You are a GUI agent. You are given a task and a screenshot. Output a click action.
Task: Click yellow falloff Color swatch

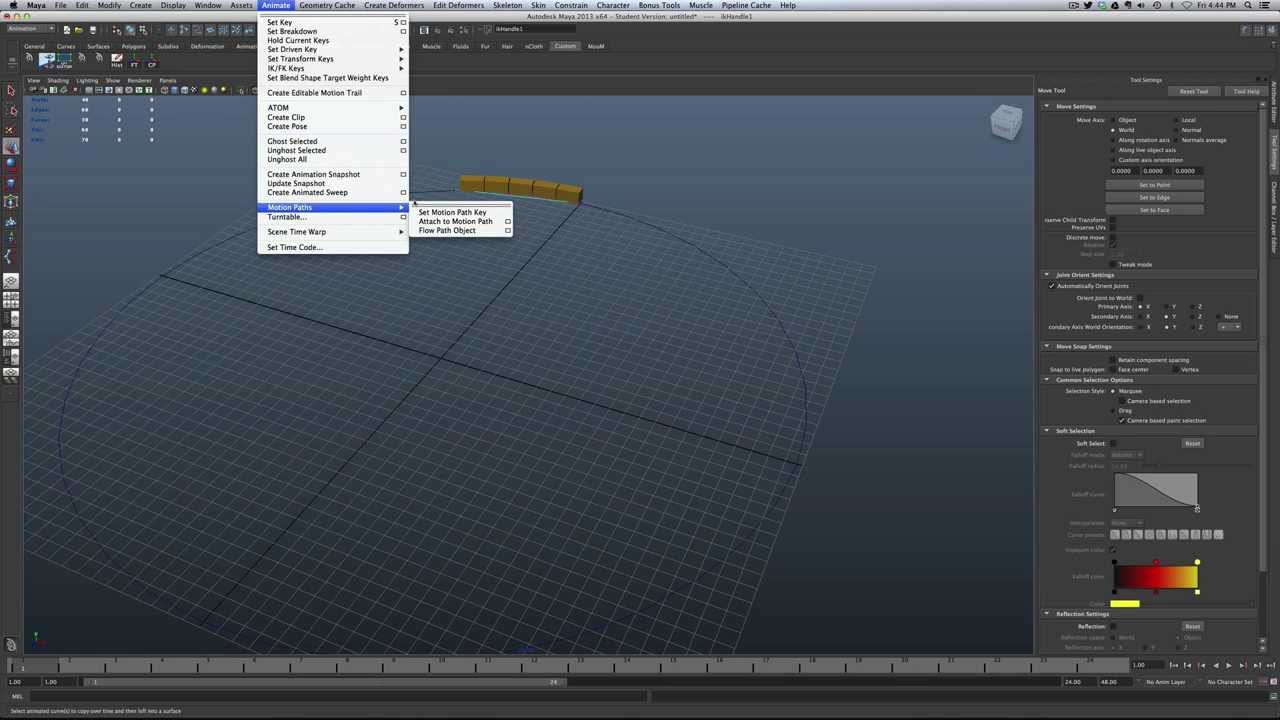pos(1124,604)
